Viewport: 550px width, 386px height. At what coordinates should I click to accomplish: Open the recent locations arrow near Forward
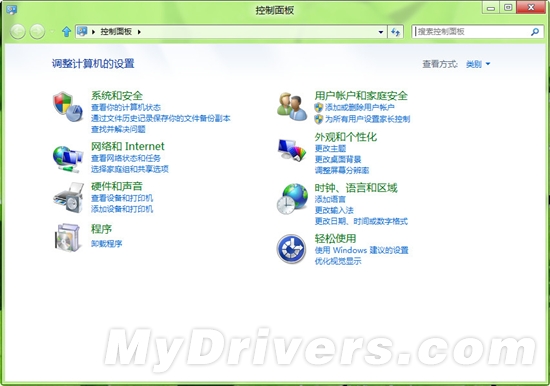tap(52, 32)
